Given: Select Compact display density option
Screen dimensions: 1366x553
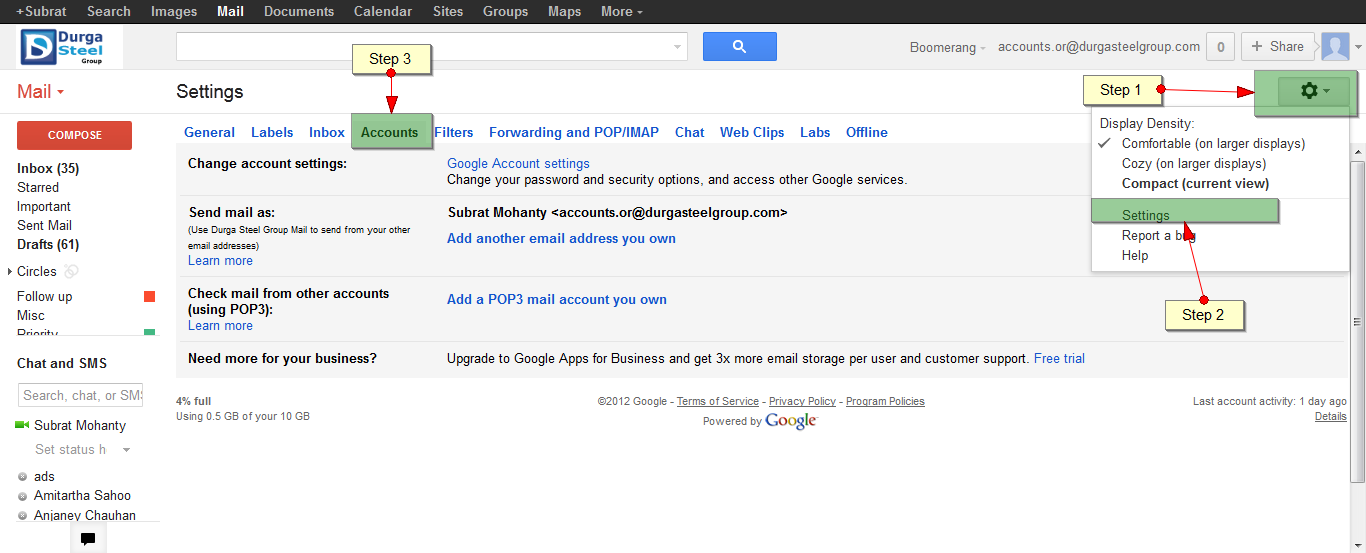Looking at the screenshot, I should pyautogui.click(x=1195, y=183).
